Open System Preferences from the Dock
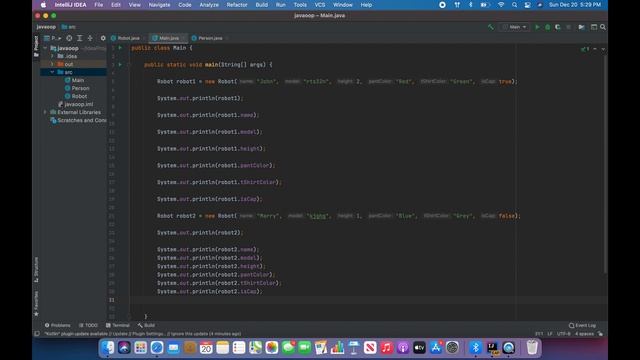The height and width of the screenshot is (360, 640). coord(452,347)
